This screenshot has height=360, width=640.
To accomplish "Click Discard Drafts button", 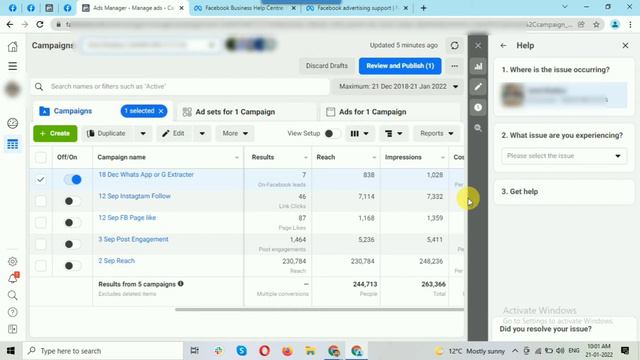I will pos(327,66).
